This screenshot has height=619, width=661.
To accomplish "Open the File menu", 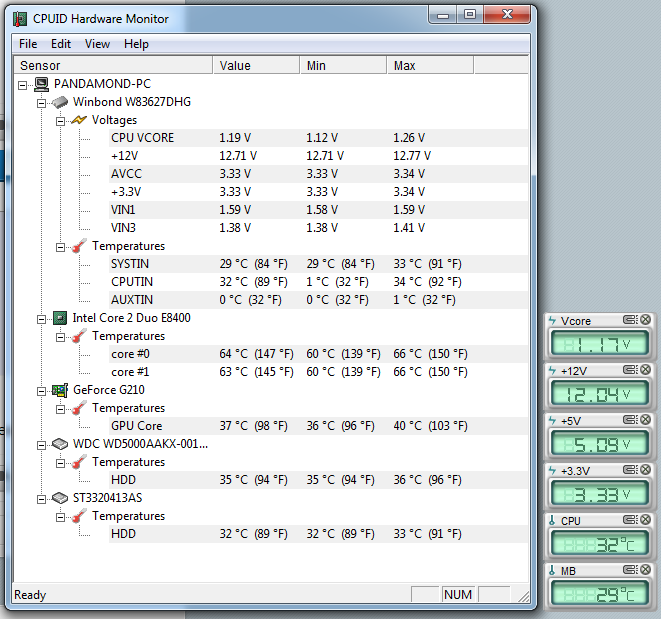I will click(x=28, y=44).
